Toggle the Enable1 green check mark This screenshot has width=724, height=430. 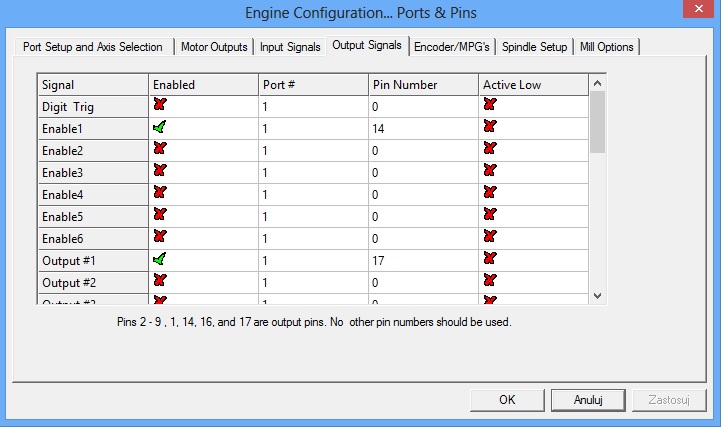click(x=160, y=127)
